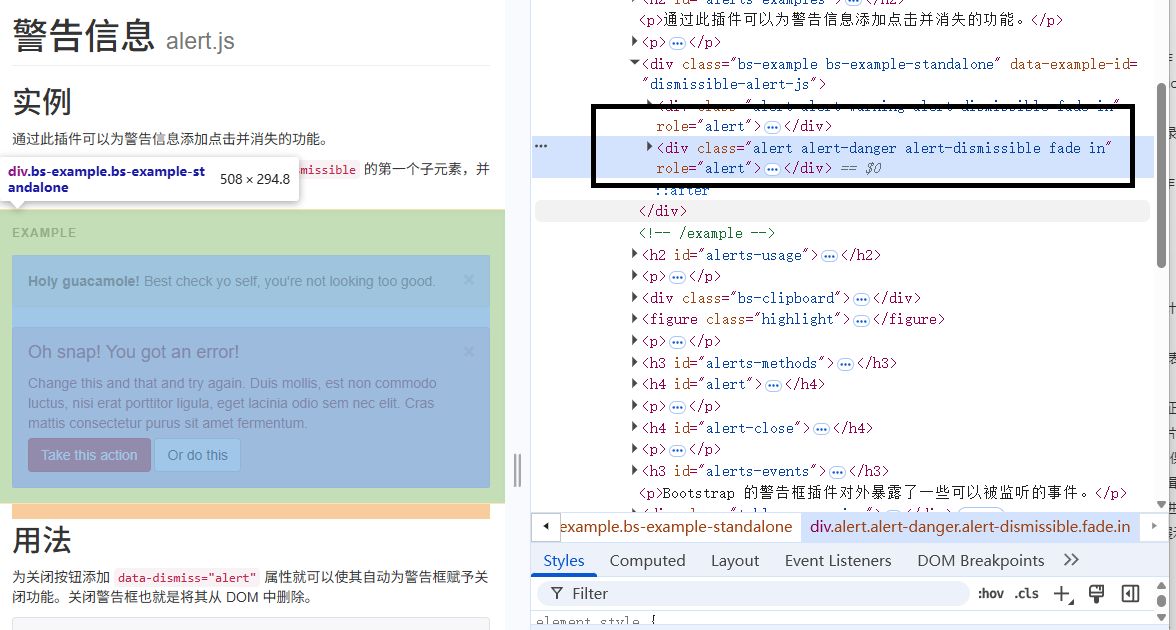Screen dimensions: 1176x630
Task: Open the Styles tab in DevTools
Action: pos(563,561)
